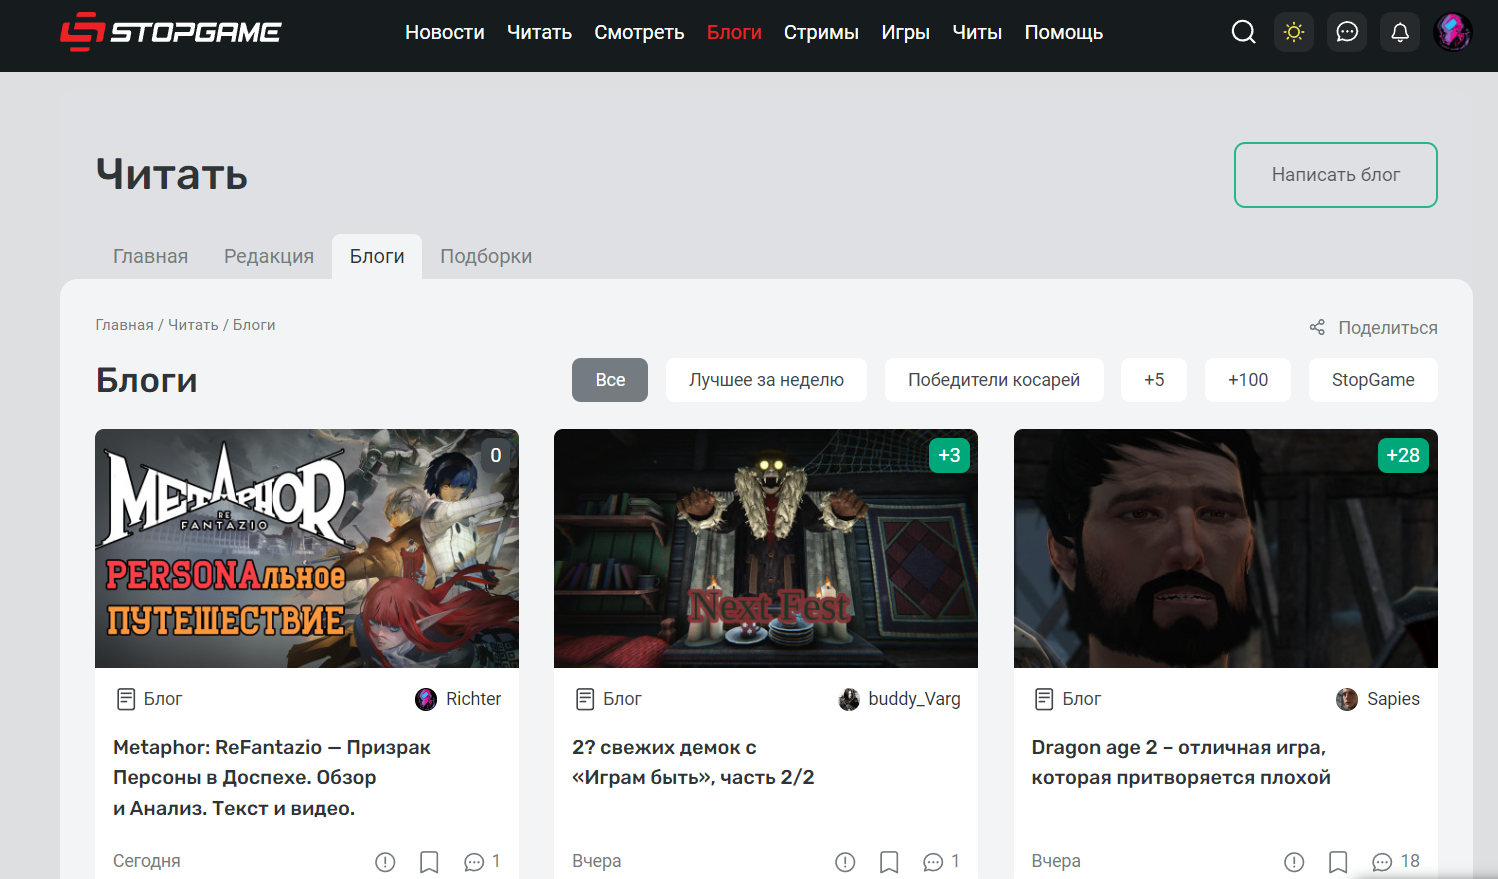Open Новости in the top menu
The image size is (1498, 879).
pos(445,32)
